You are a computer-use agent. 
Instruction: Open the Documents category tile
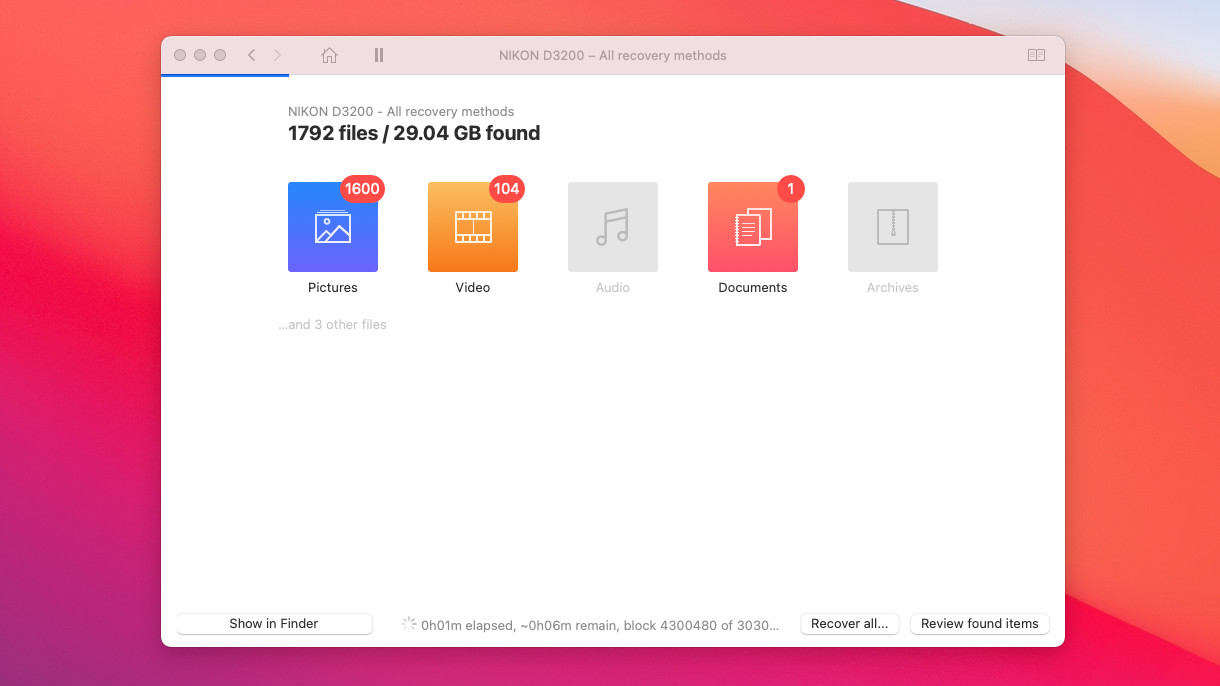pyautogui.click(x=753, y=227)
